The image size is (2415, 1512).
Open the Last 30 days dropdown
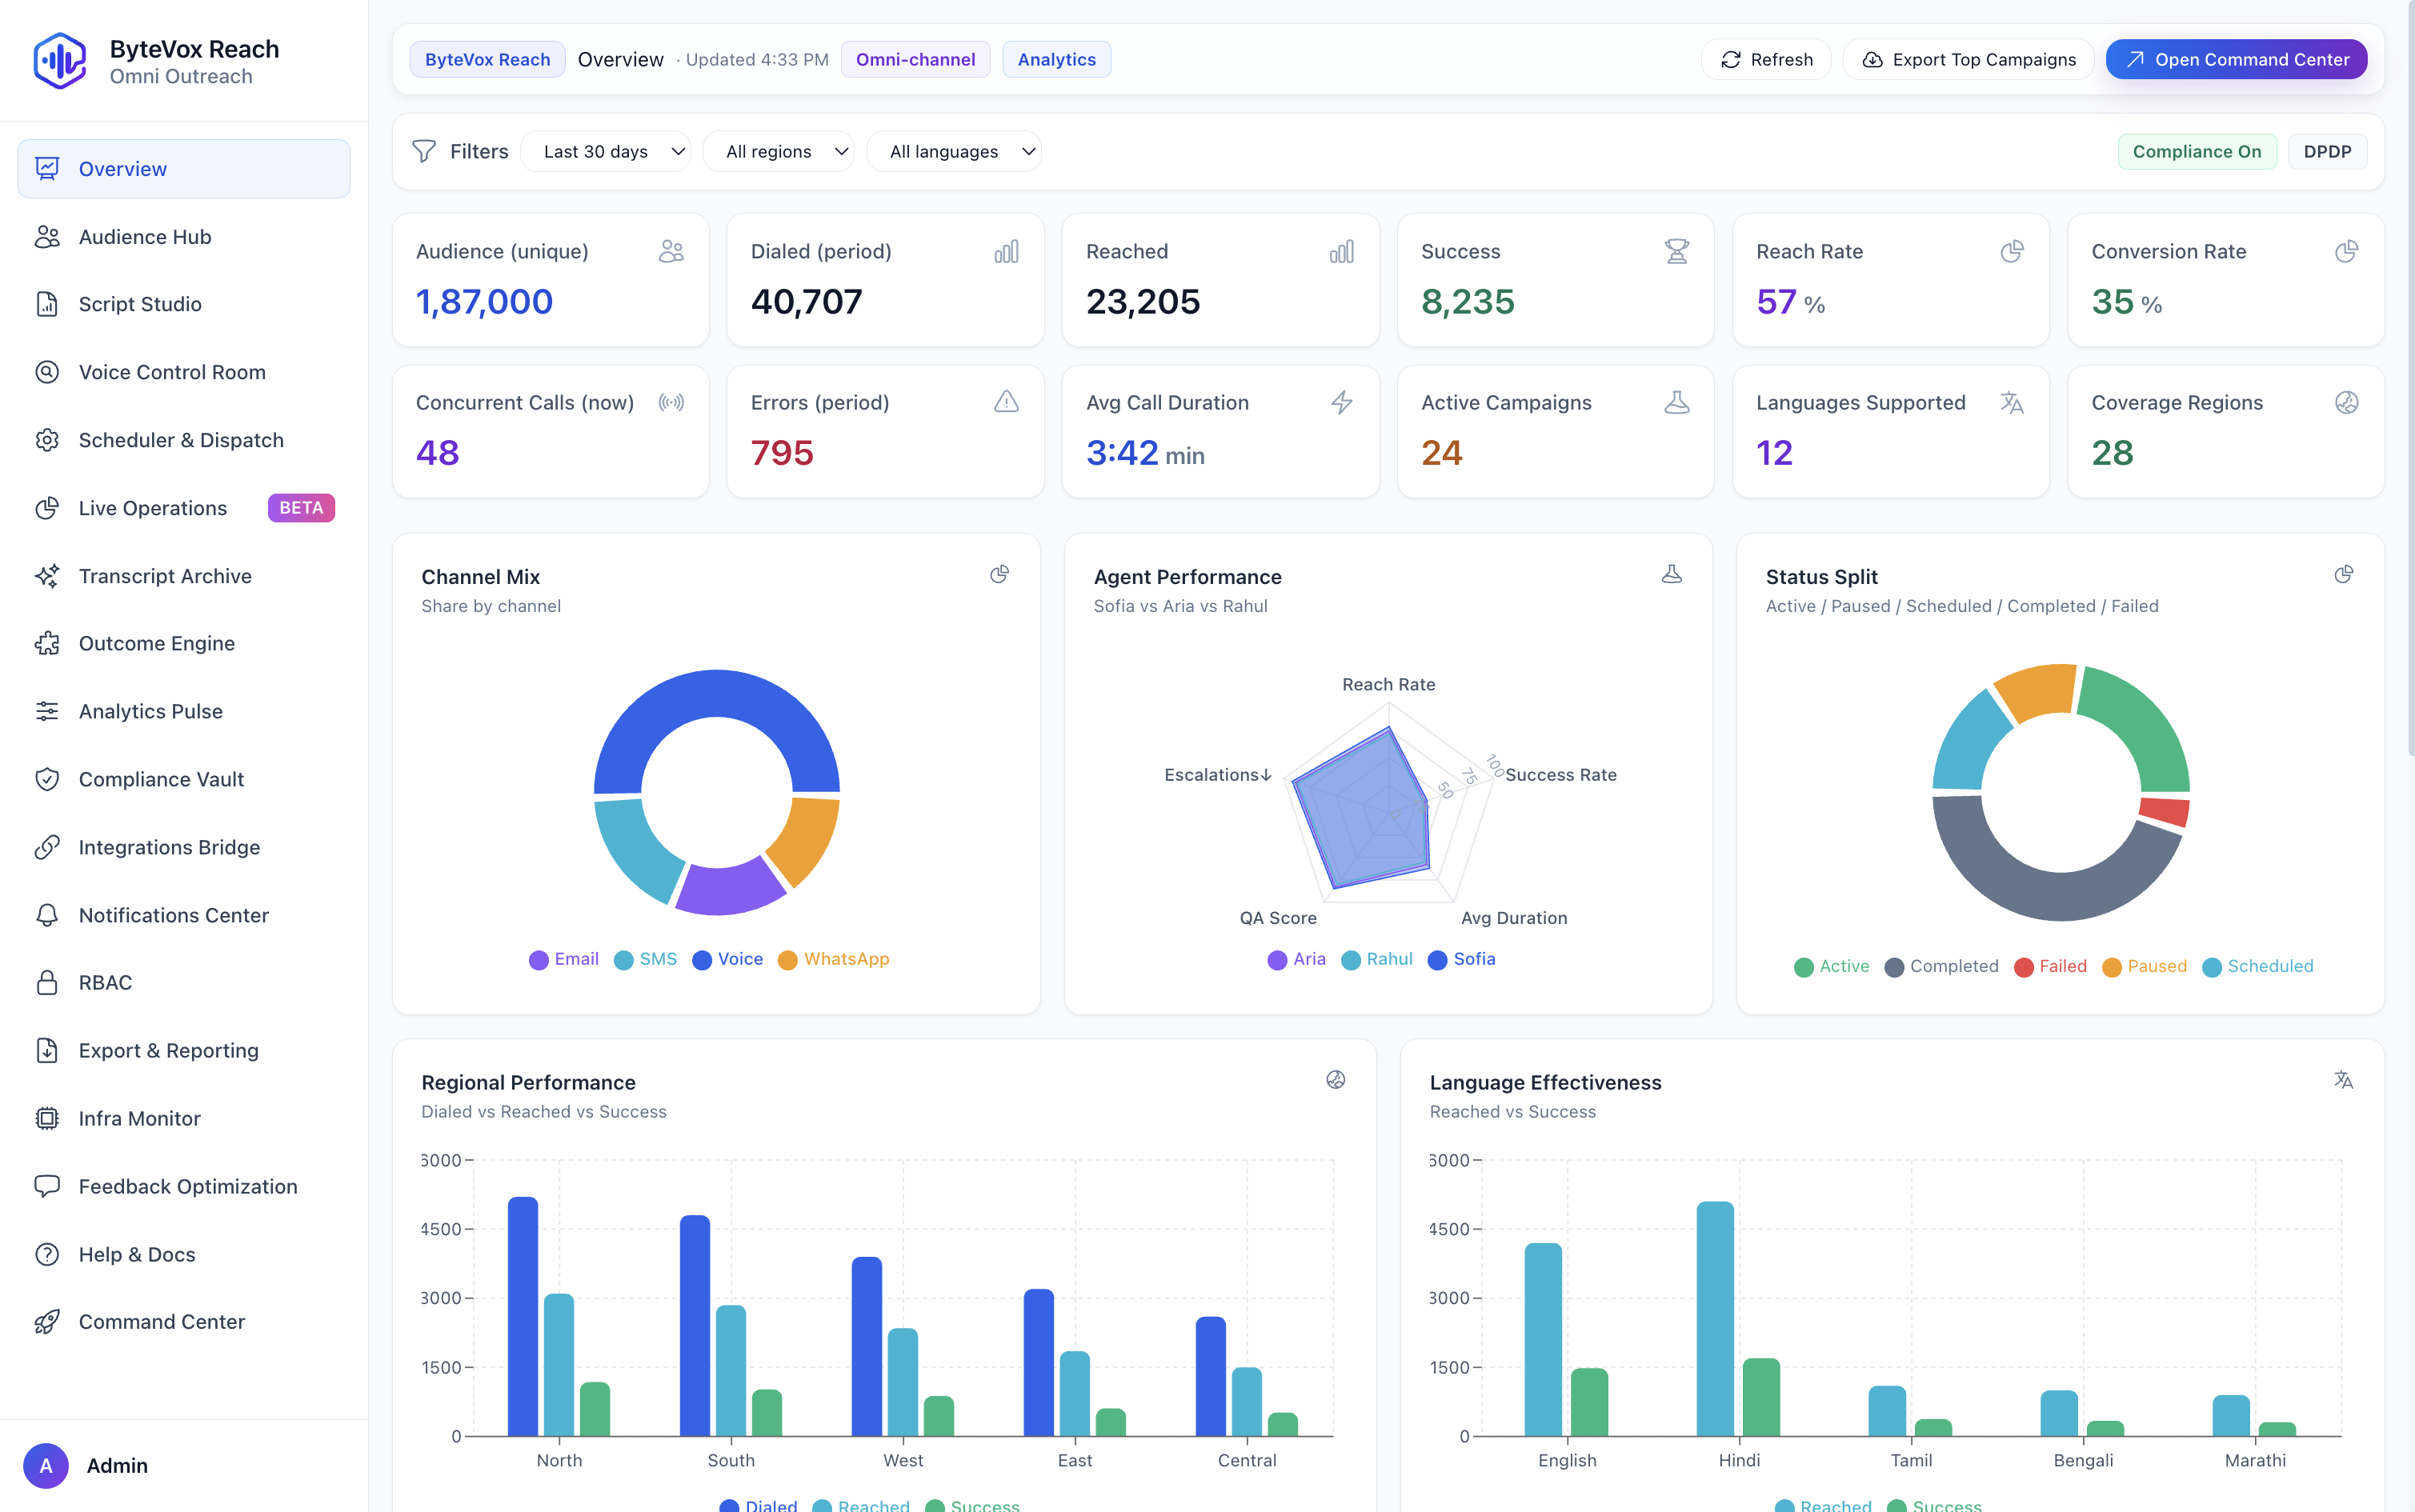606,151
